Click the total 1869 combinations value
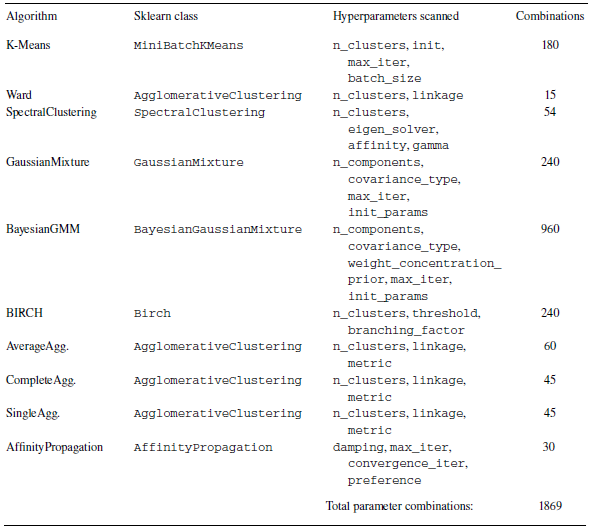The width and height of the screenshot is (591, 528). pyautogui.click(x=550, y=506)
